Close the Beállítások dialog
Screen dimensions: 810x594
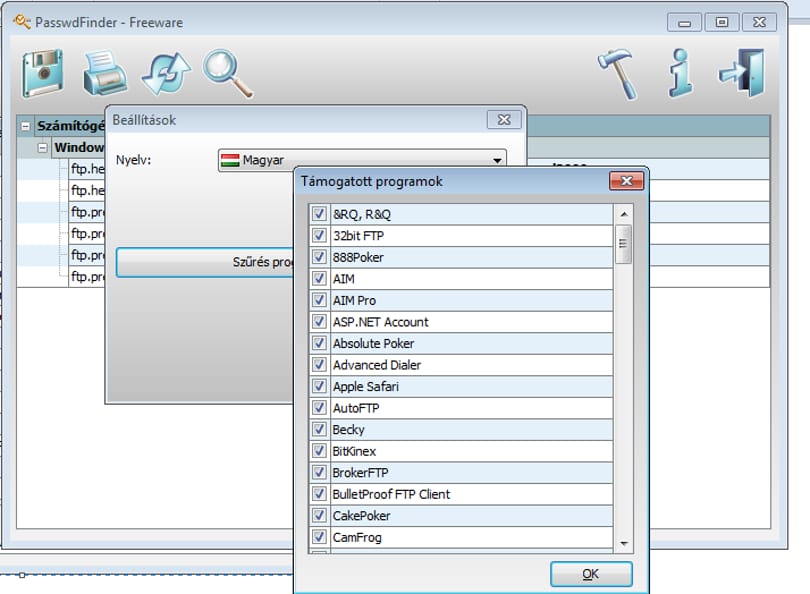point(504,120)
